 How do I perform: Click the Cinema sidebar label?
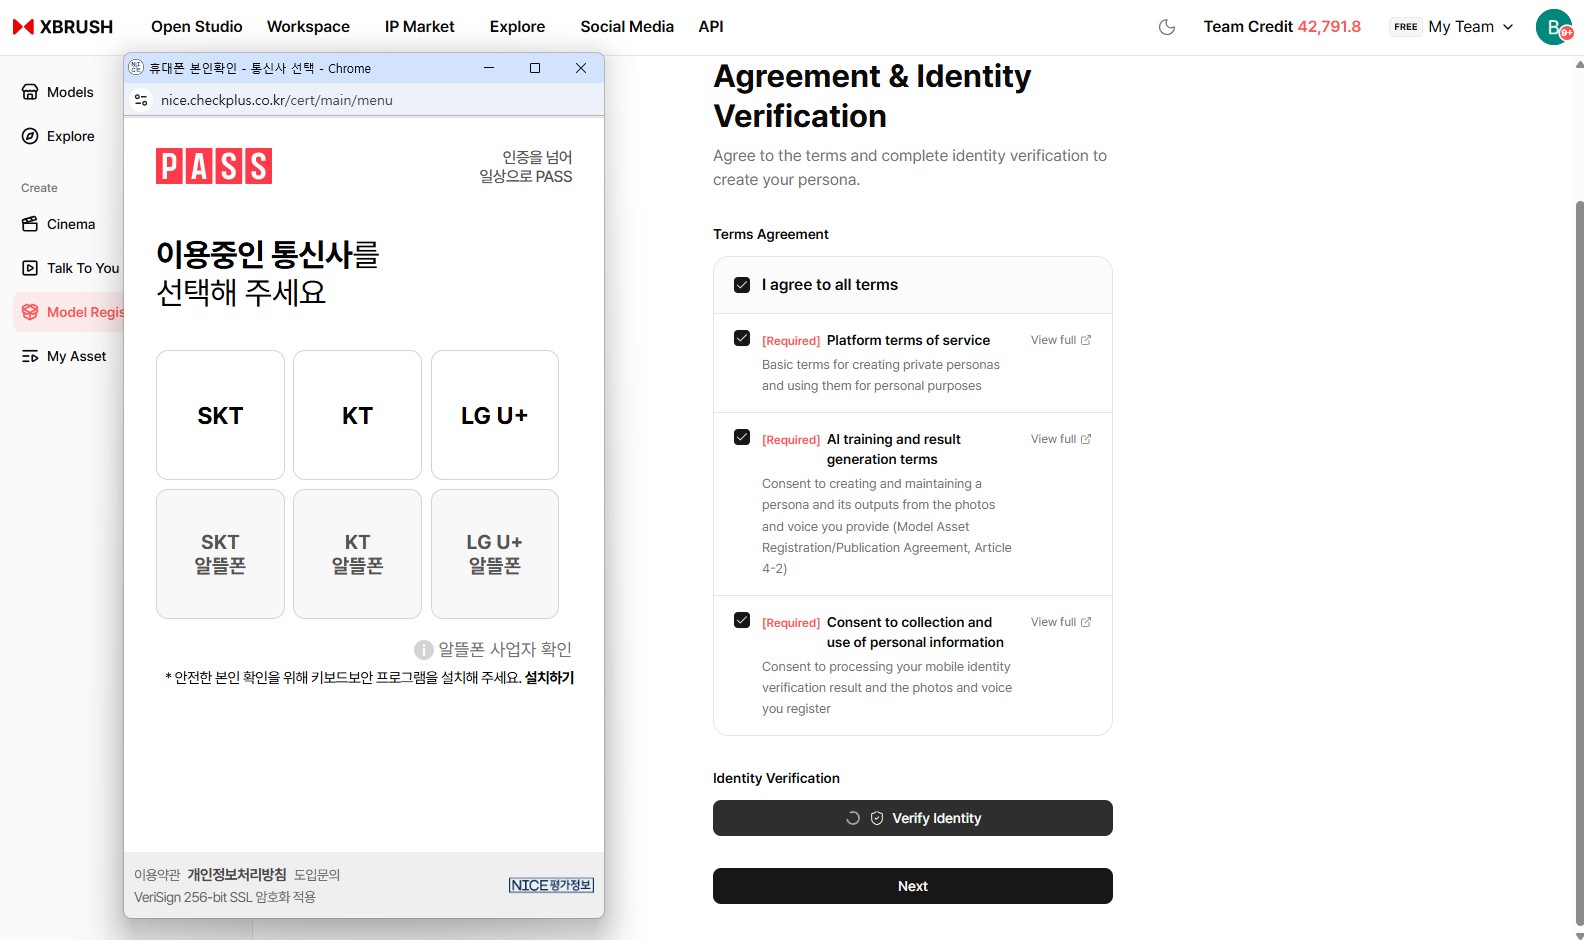71,224
